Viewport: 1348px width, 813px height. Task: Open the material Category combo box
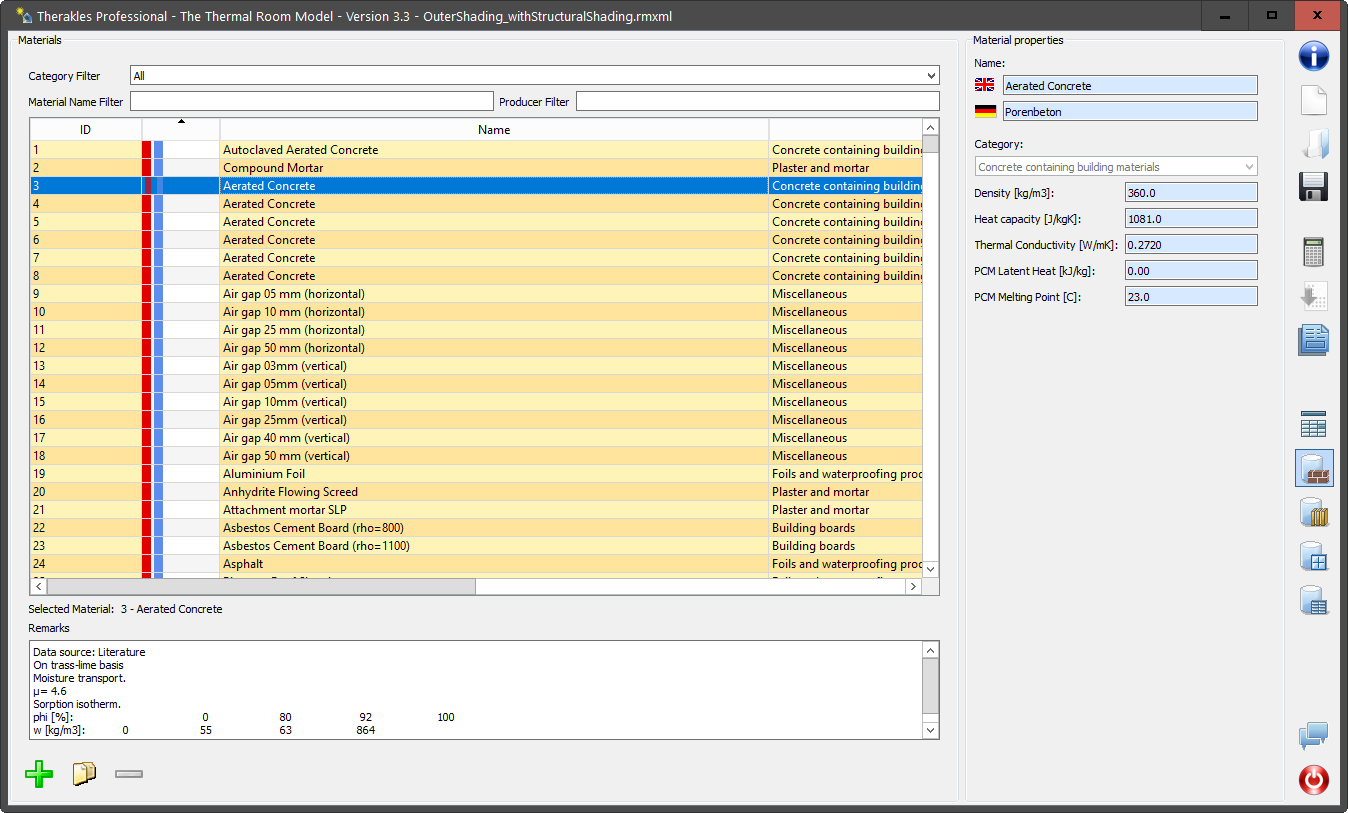click(1116, 167)
